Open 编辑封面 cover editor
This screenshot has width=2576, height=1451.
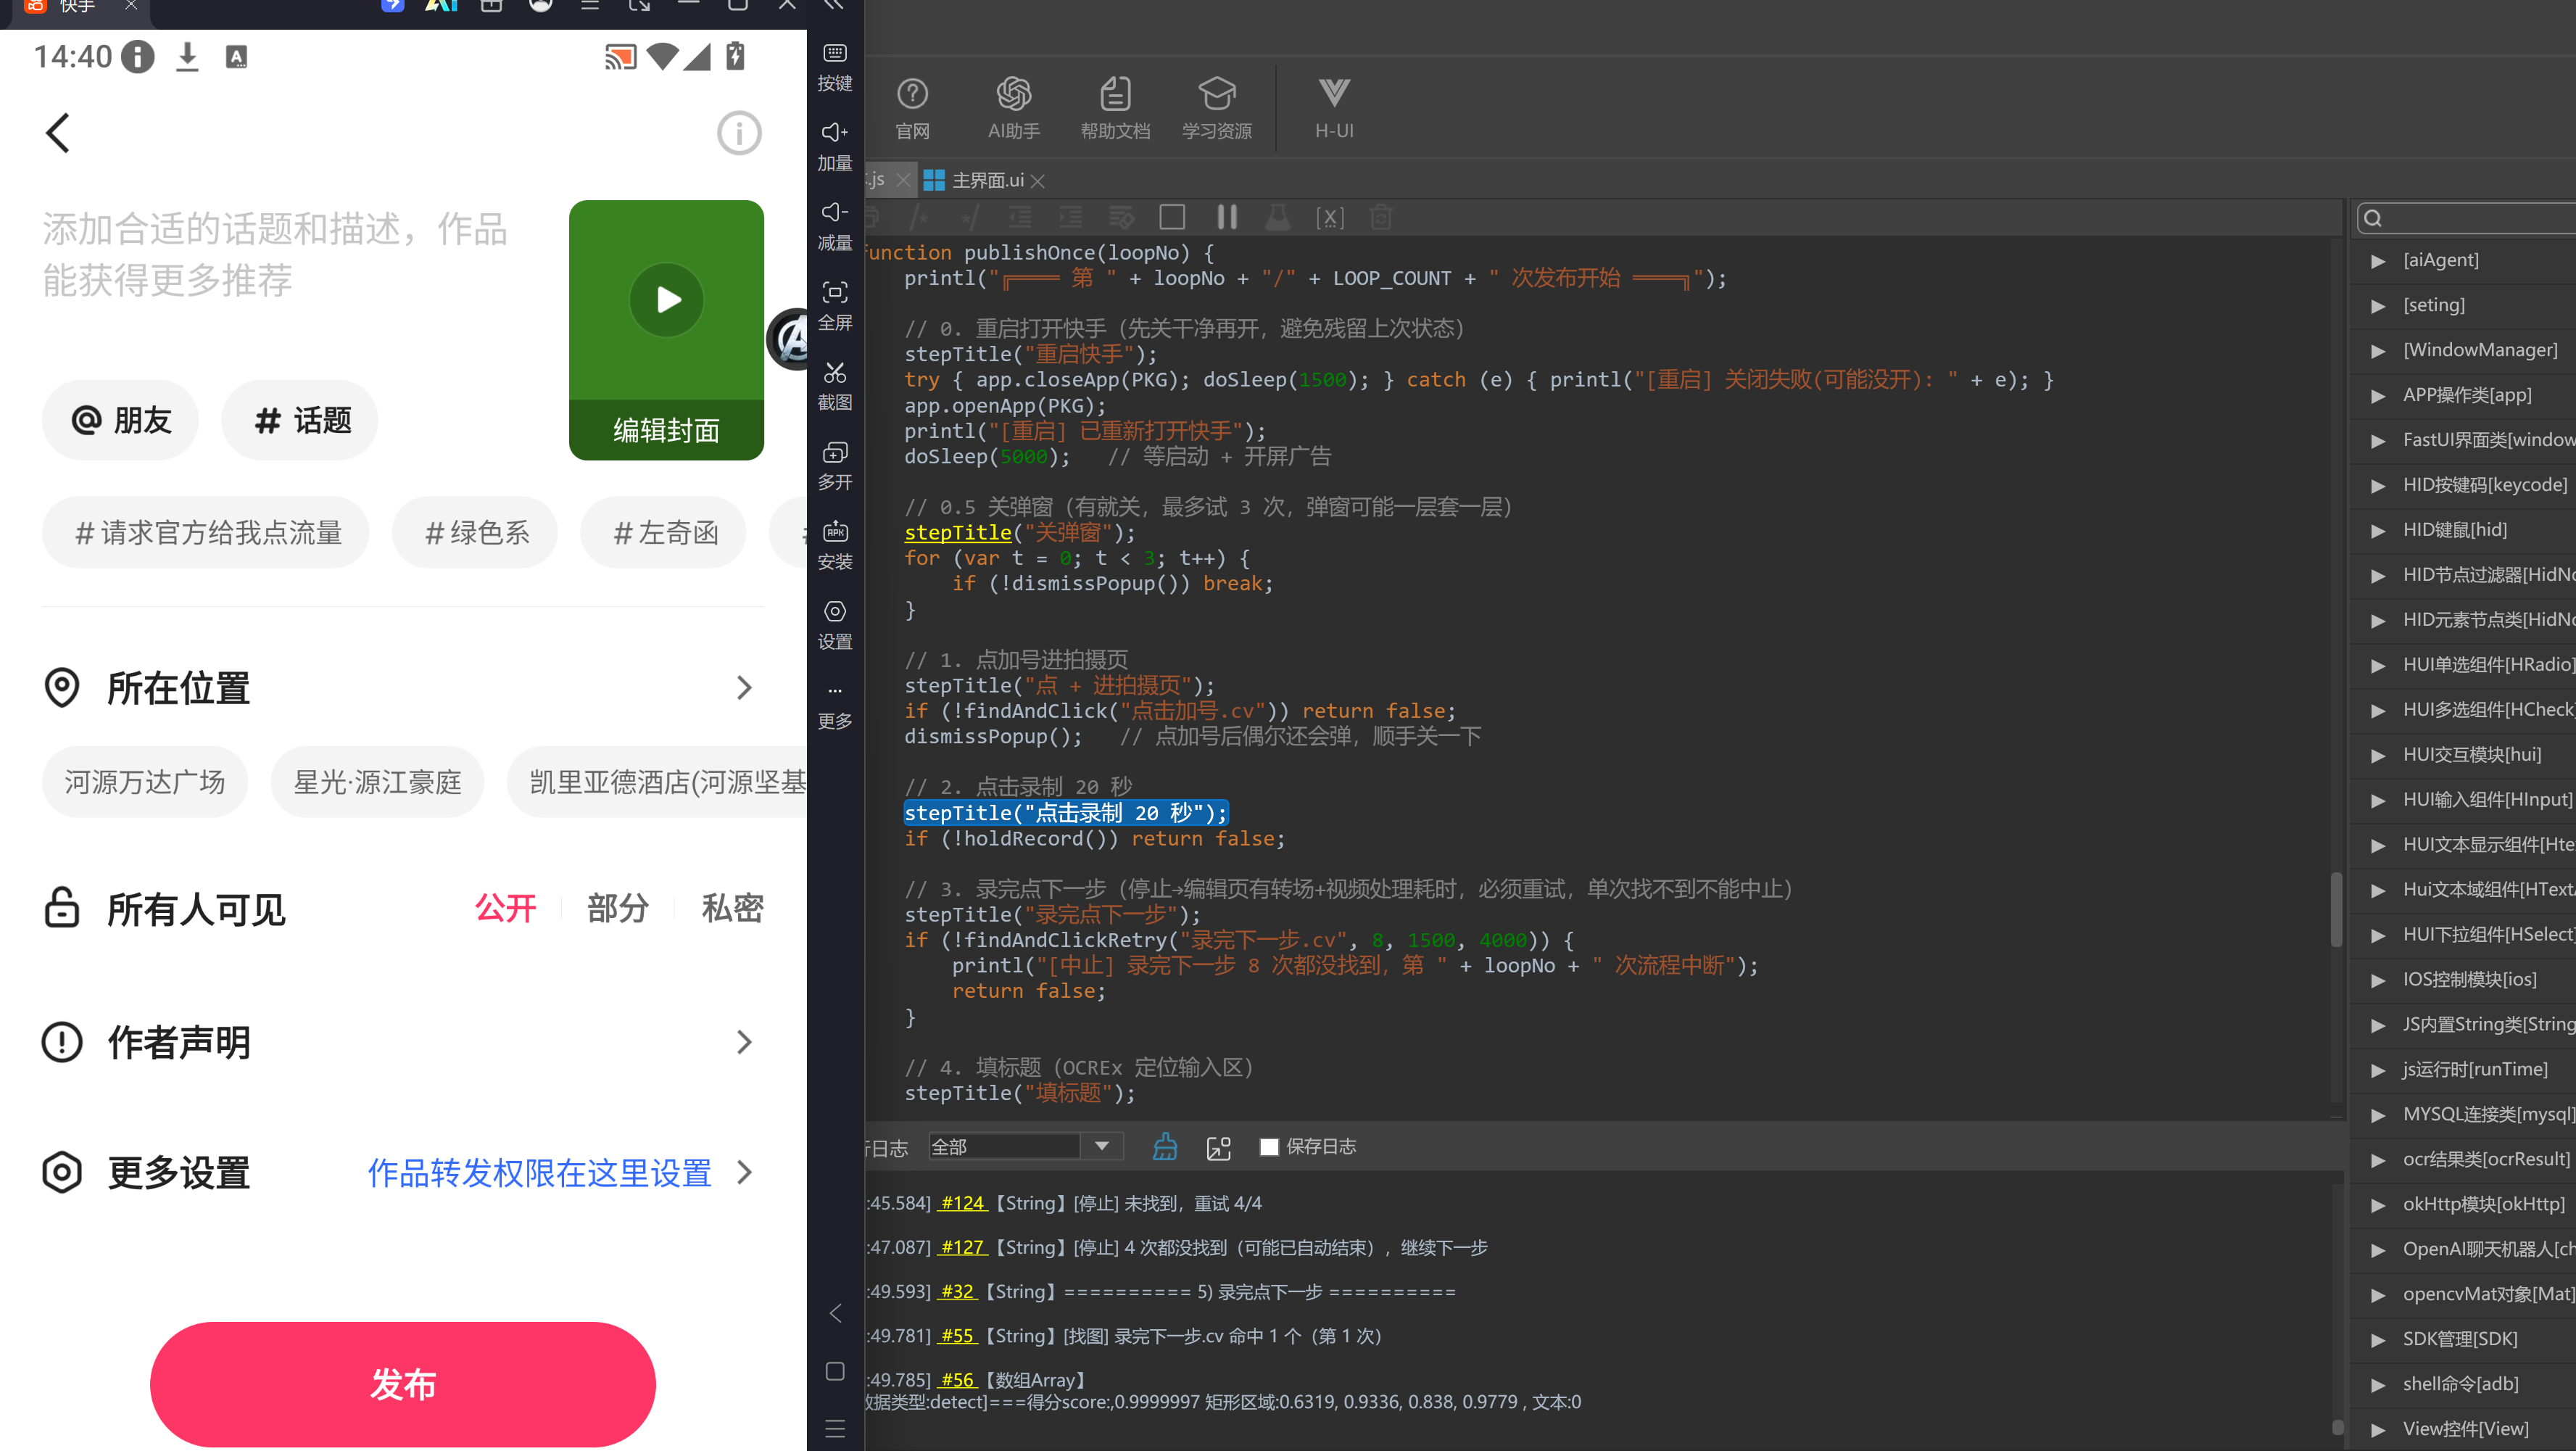coord(666,430)
